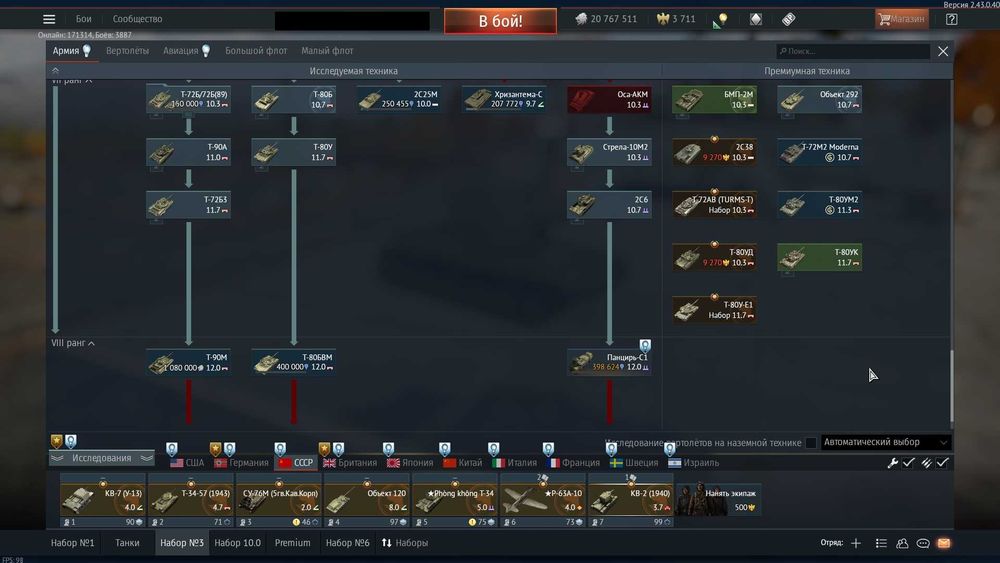Select the Панцирь-С1 research card
The image size is (1000, 563).
[609, 363]
